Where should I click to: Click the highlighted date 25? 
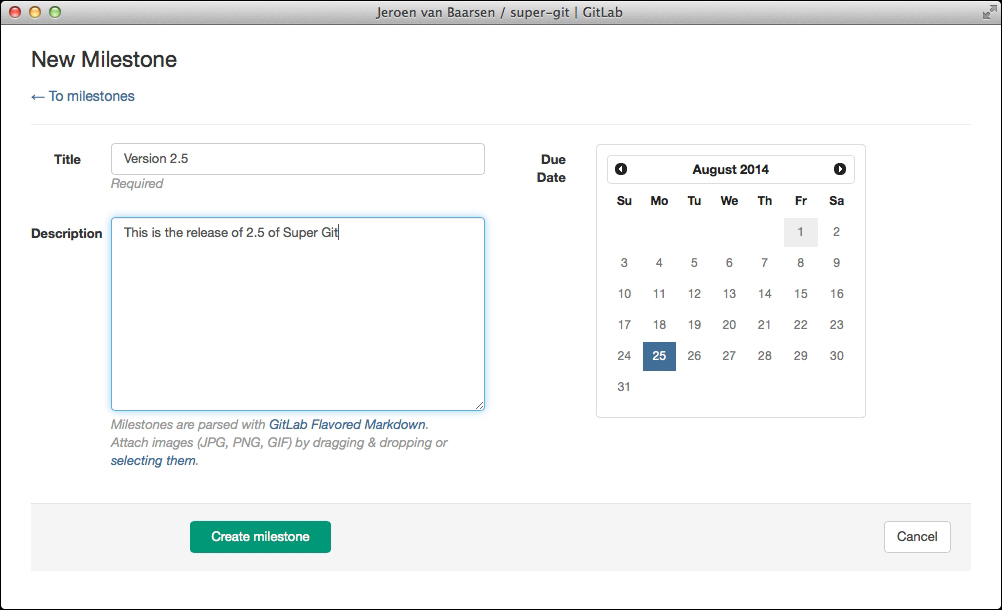point(659,356)
